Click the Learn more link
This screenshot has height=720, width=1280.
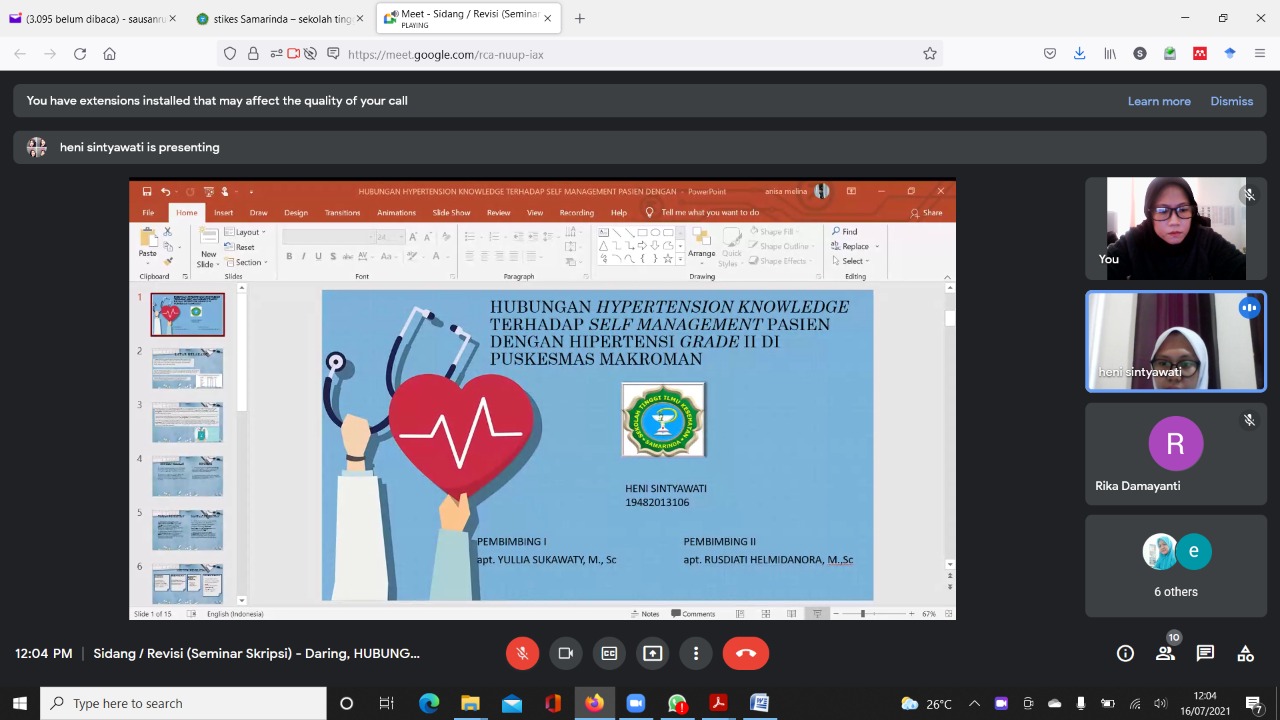[x=1159, y=101]
